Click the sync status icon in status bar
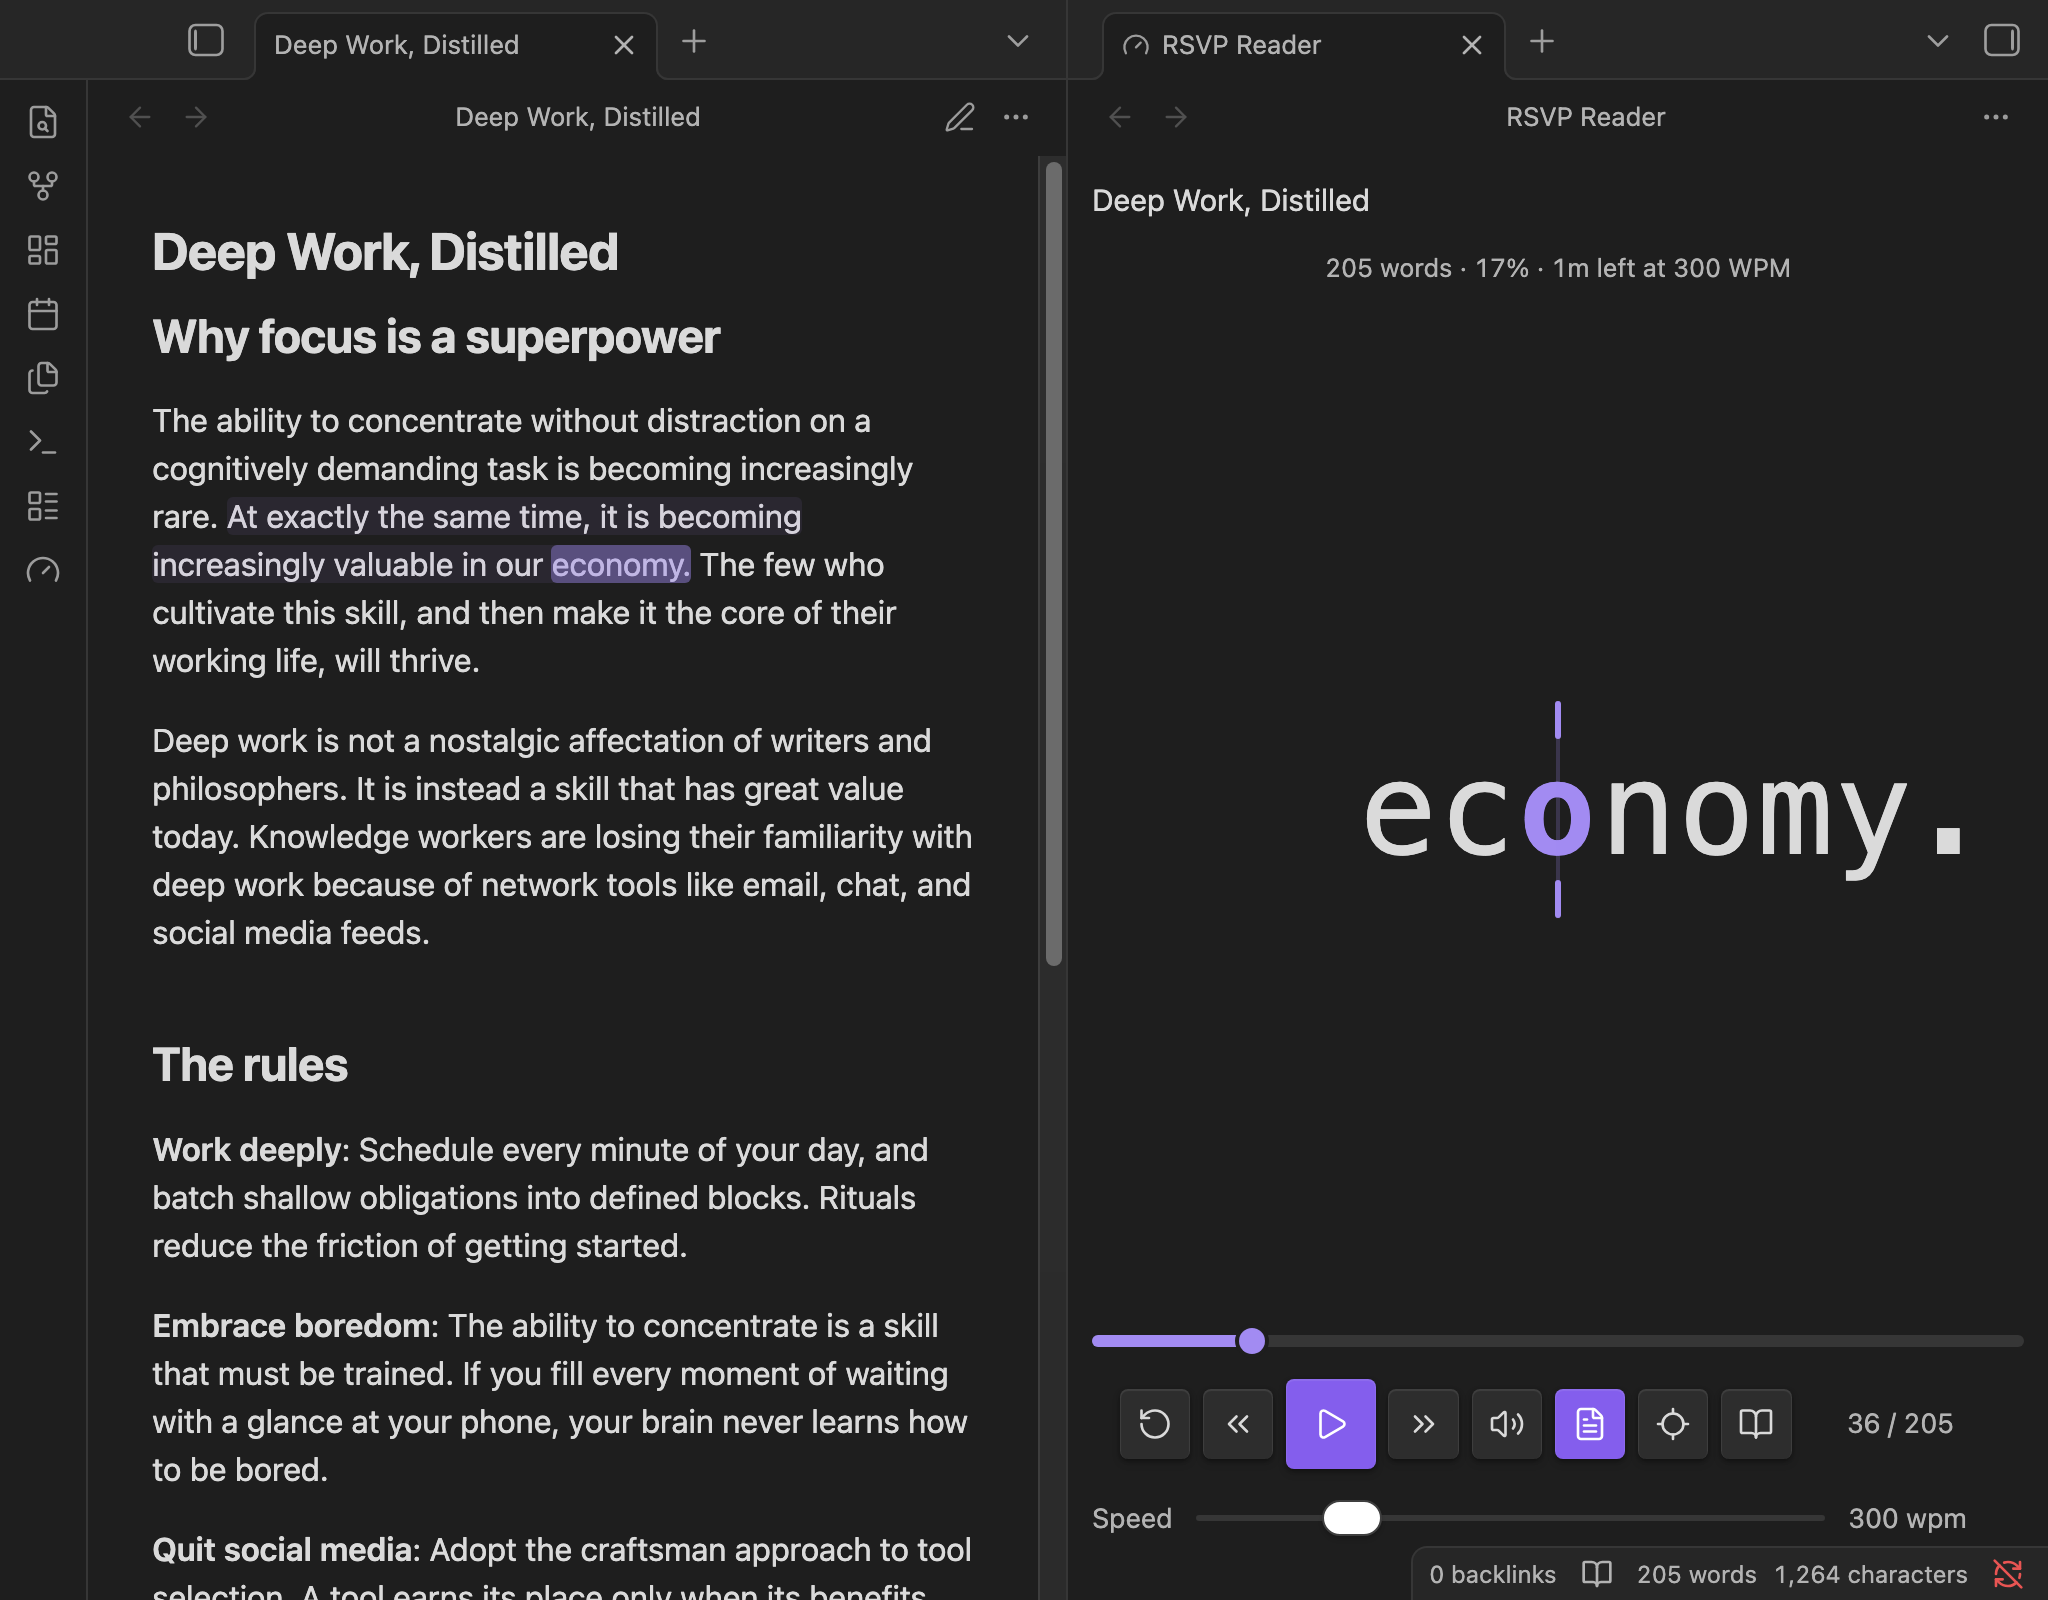This screenshot has height=1600, width=2048. [2007, 1574]
